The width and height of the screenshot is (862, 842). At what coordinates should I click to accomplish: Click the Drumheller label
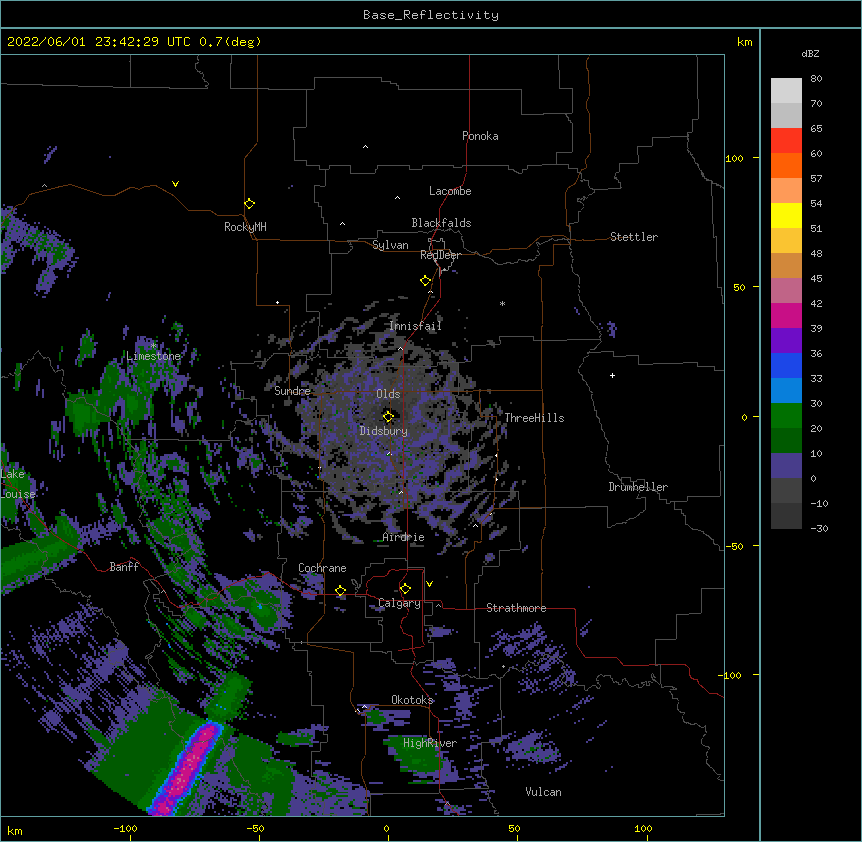click(x=638, y=487)
